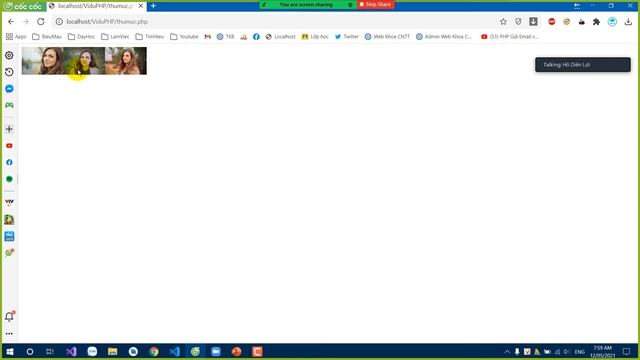
Task: Expand the Youtube bookmarks folder
Action: point(184,36)
